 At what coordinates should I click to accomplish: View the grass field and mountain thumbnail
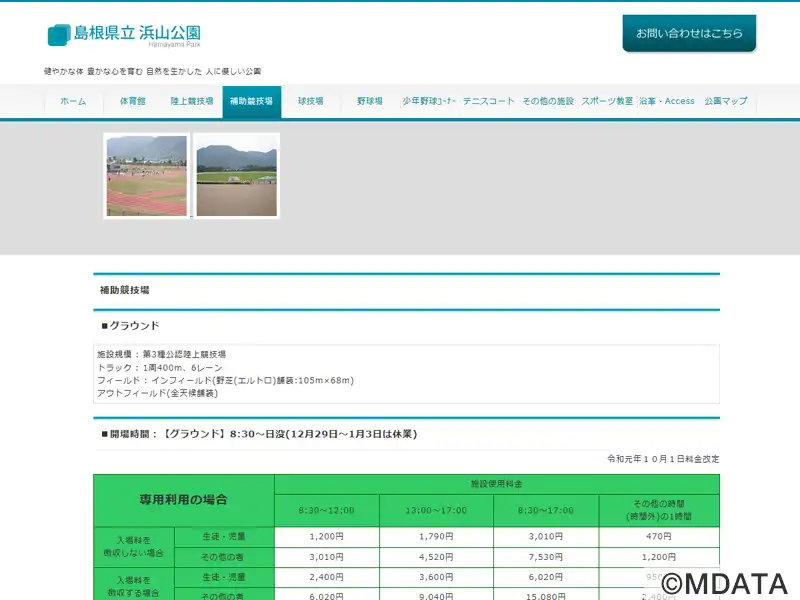pyautogui.click(x=236, y=176)
